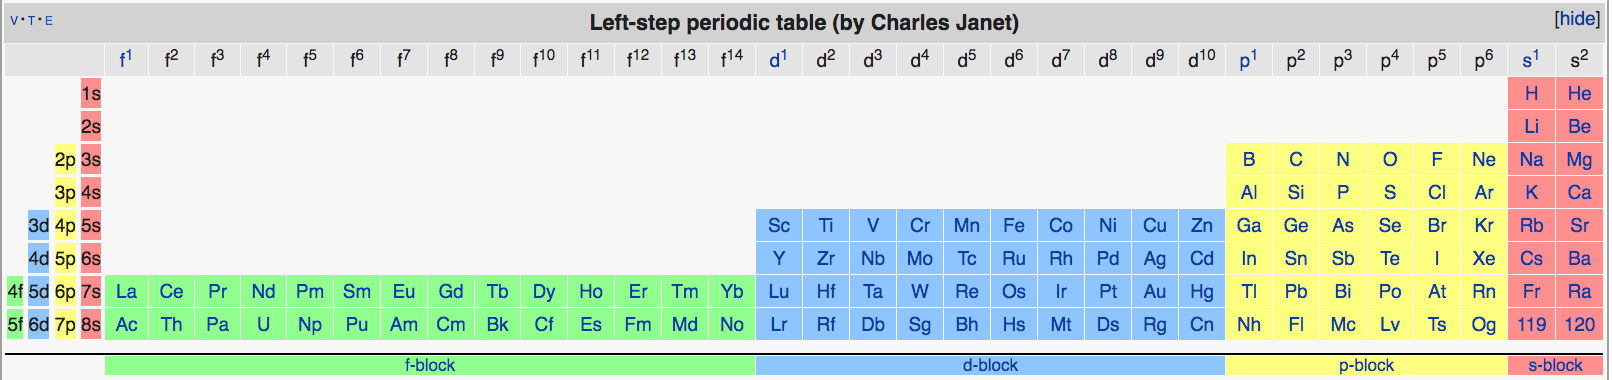Open the s-block legend link
Viewport: 1612px width, 380px height.
[x=1556, y=365]
